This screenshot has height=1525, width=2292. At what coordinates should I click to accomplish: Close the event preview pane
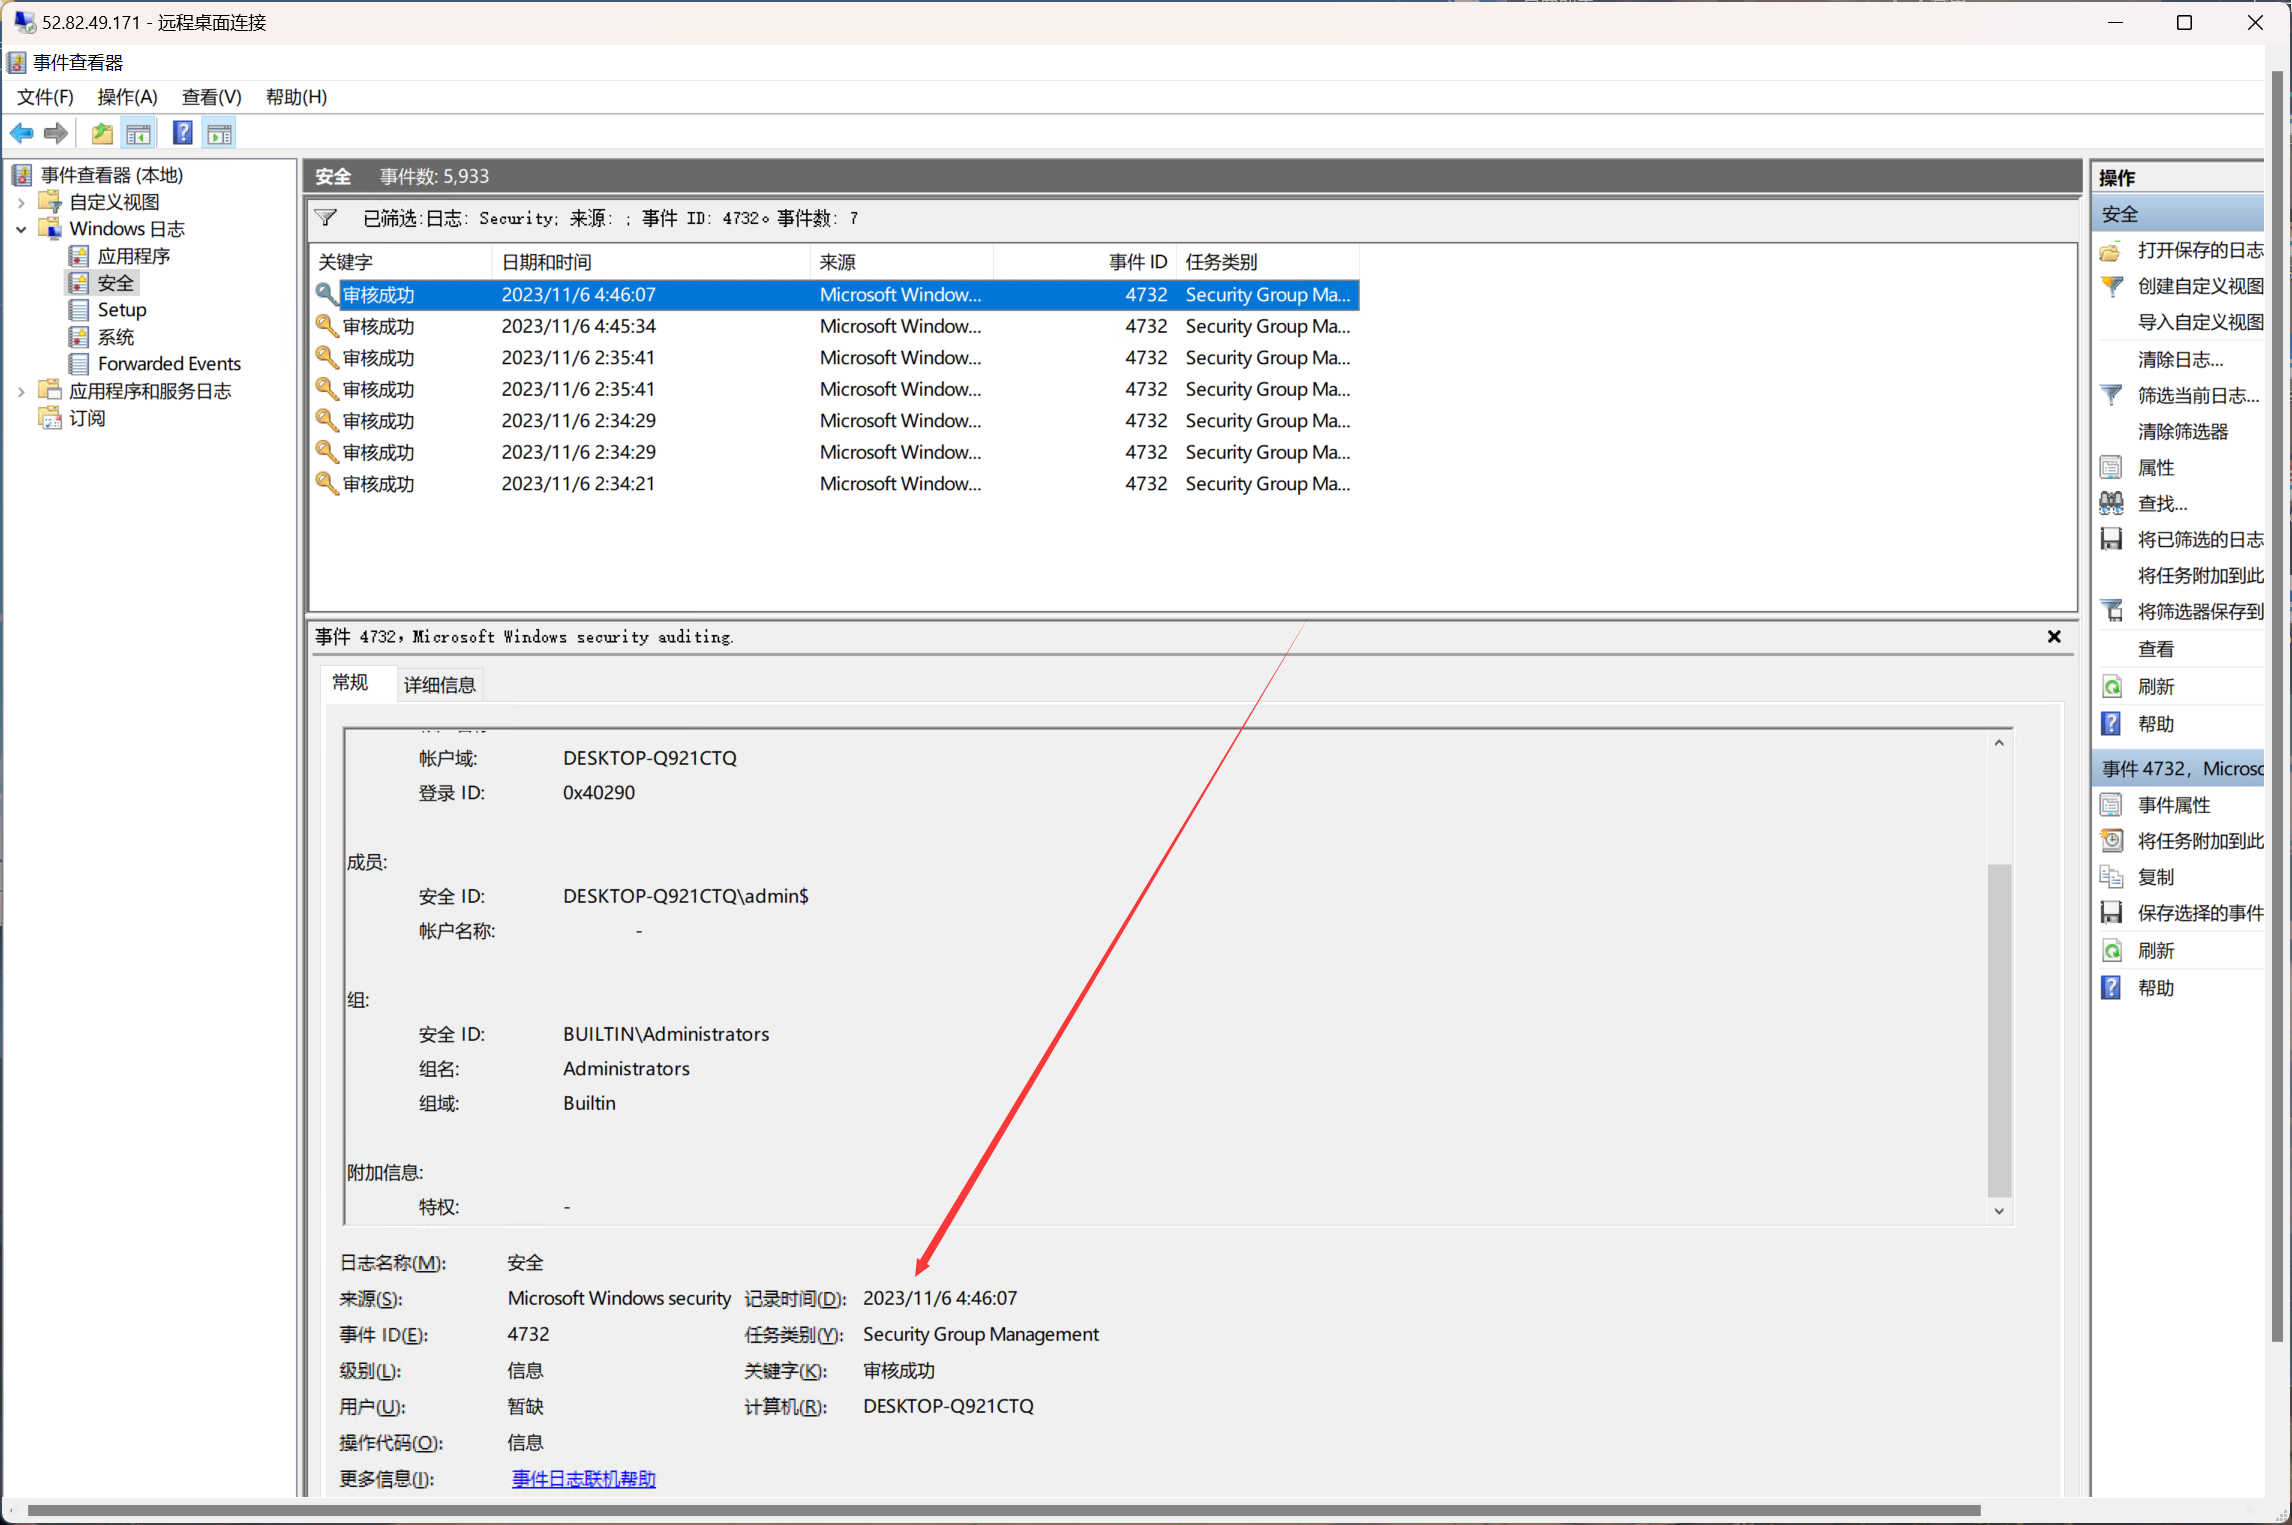(x=2054, y=637)
